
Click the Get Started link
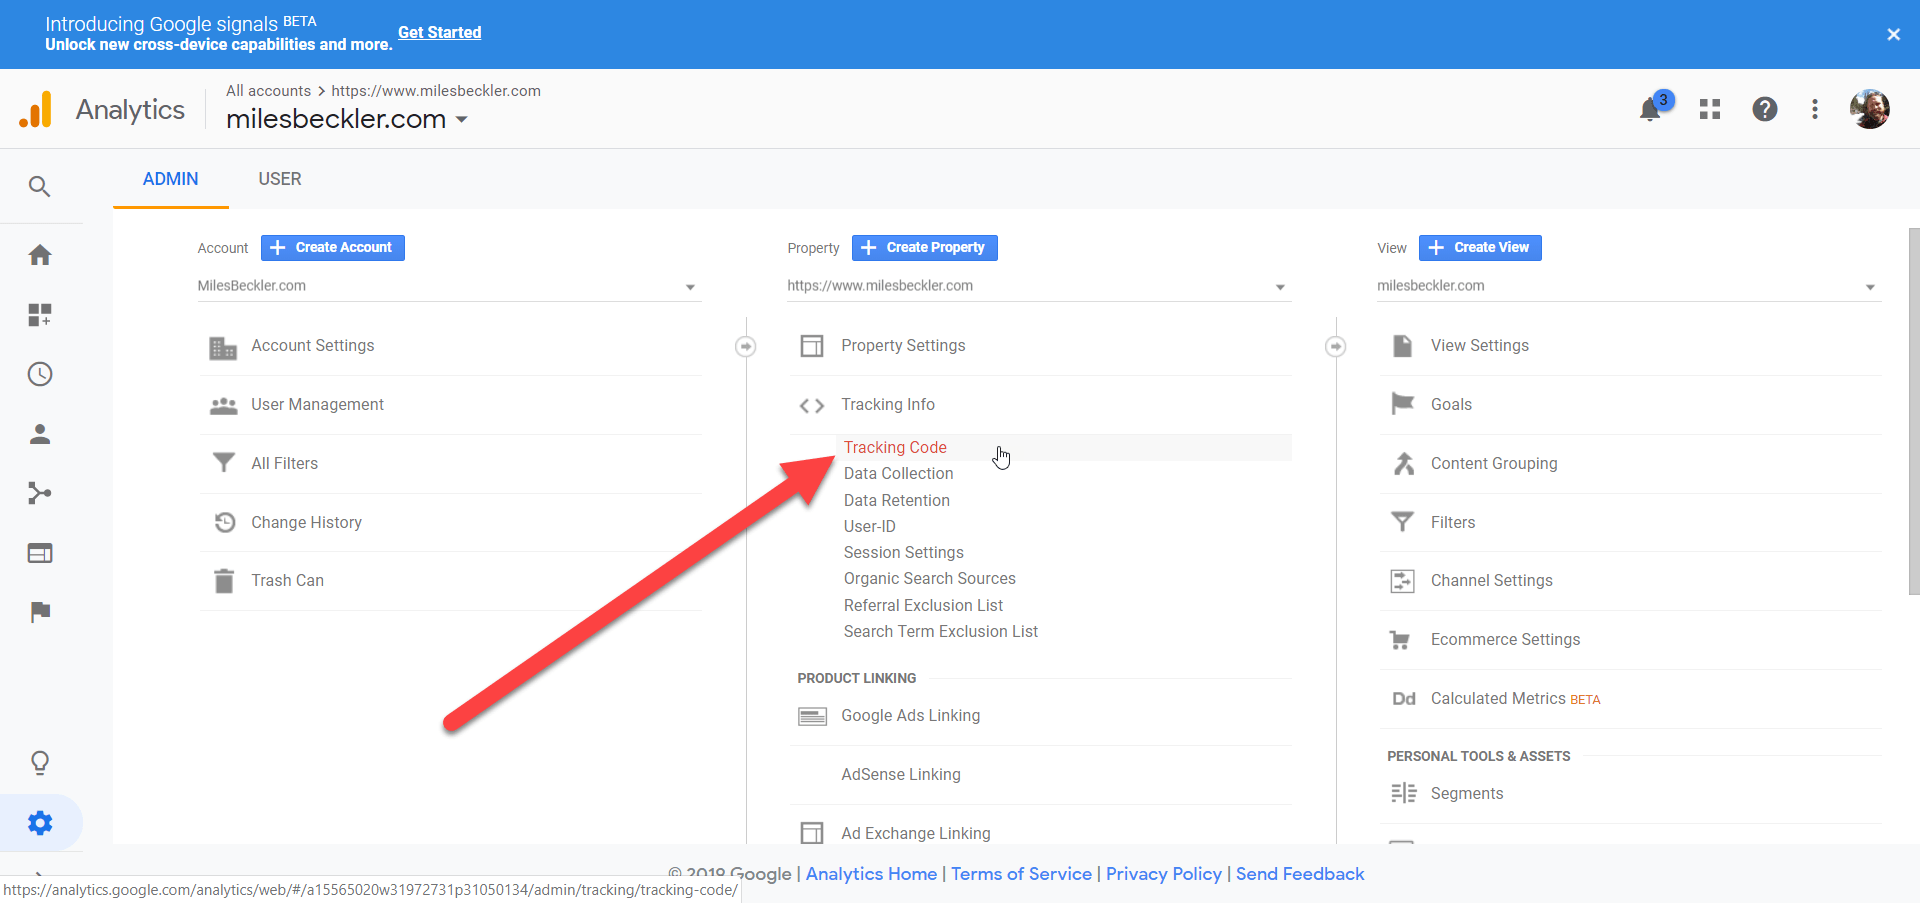[440, 32]
